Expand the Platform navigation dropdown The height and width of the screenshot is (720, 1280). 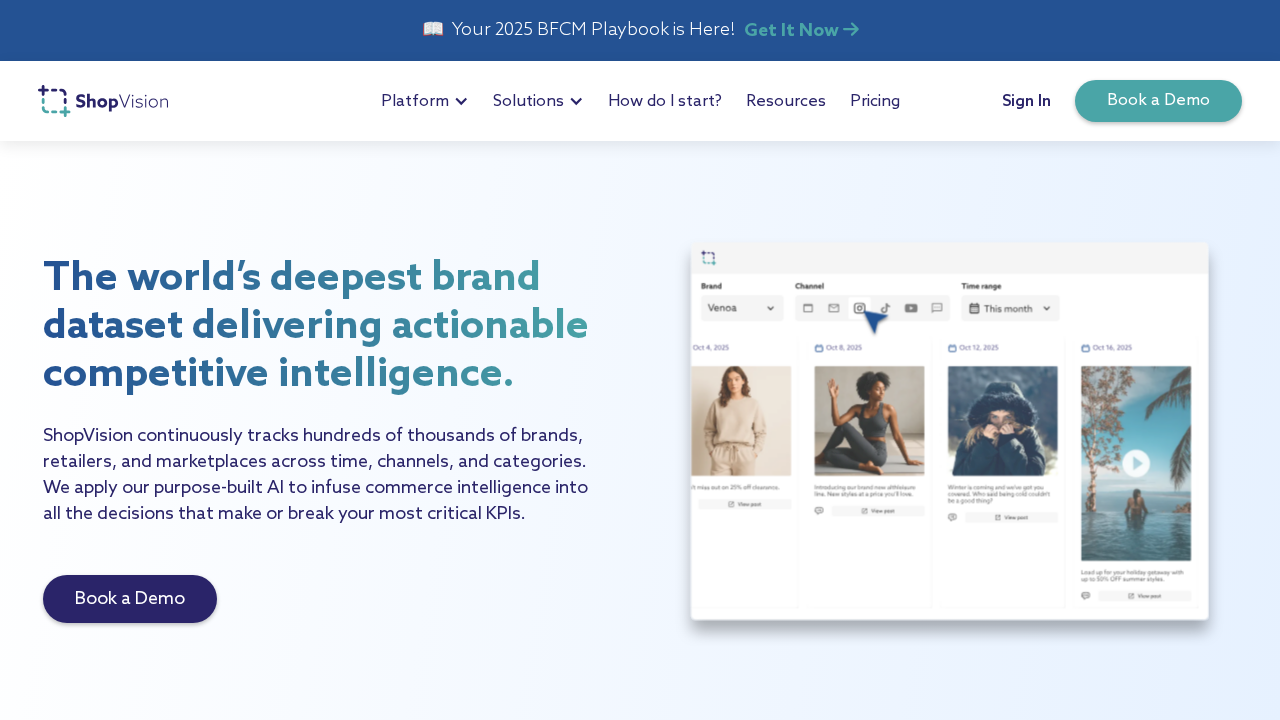tap(424, 99)
